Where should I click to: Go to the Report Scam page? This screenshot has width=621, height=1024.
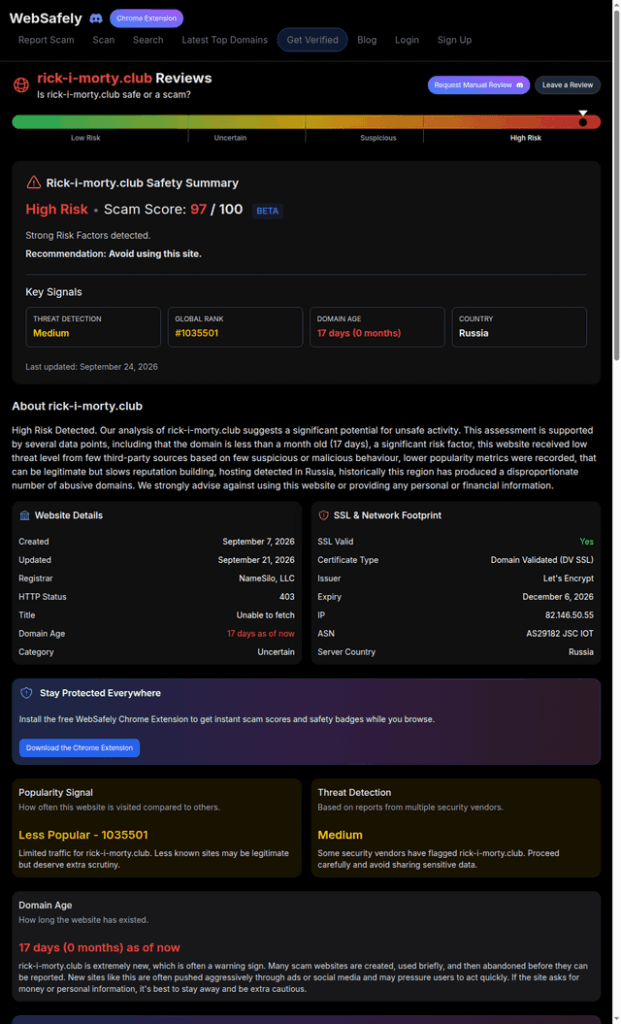point(46,40)
